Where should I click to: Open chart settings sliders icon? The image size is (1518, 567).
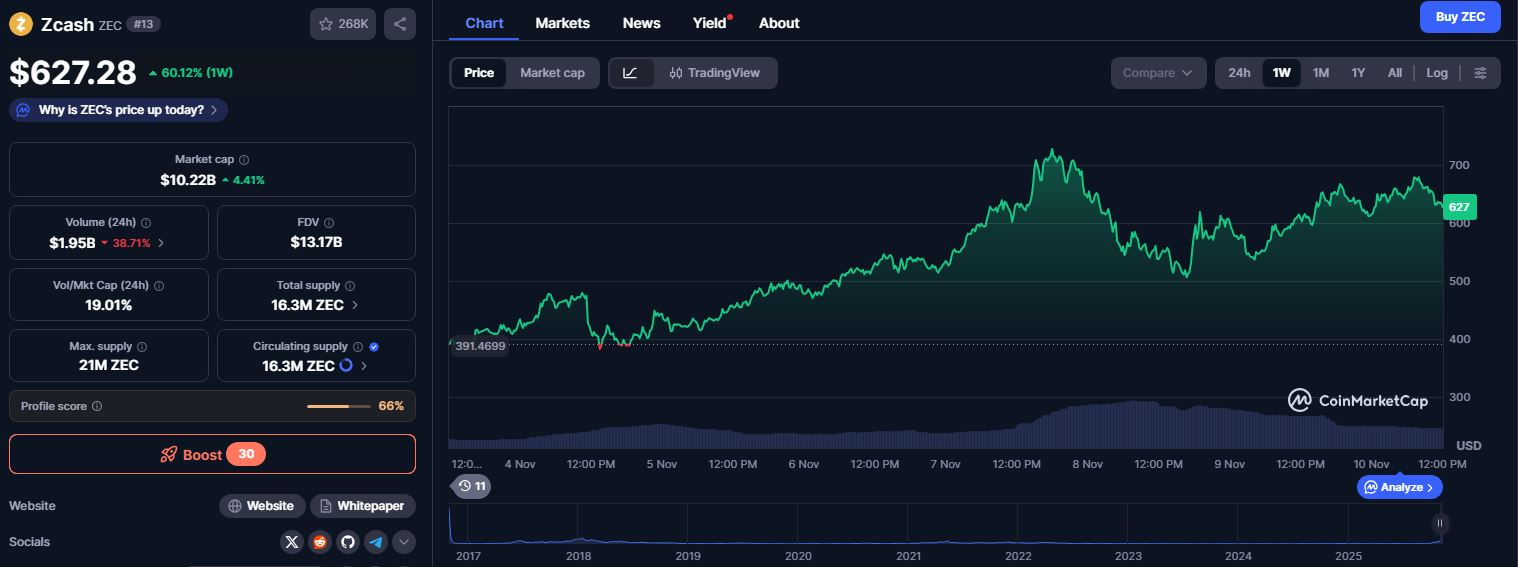coord(1481,73)
